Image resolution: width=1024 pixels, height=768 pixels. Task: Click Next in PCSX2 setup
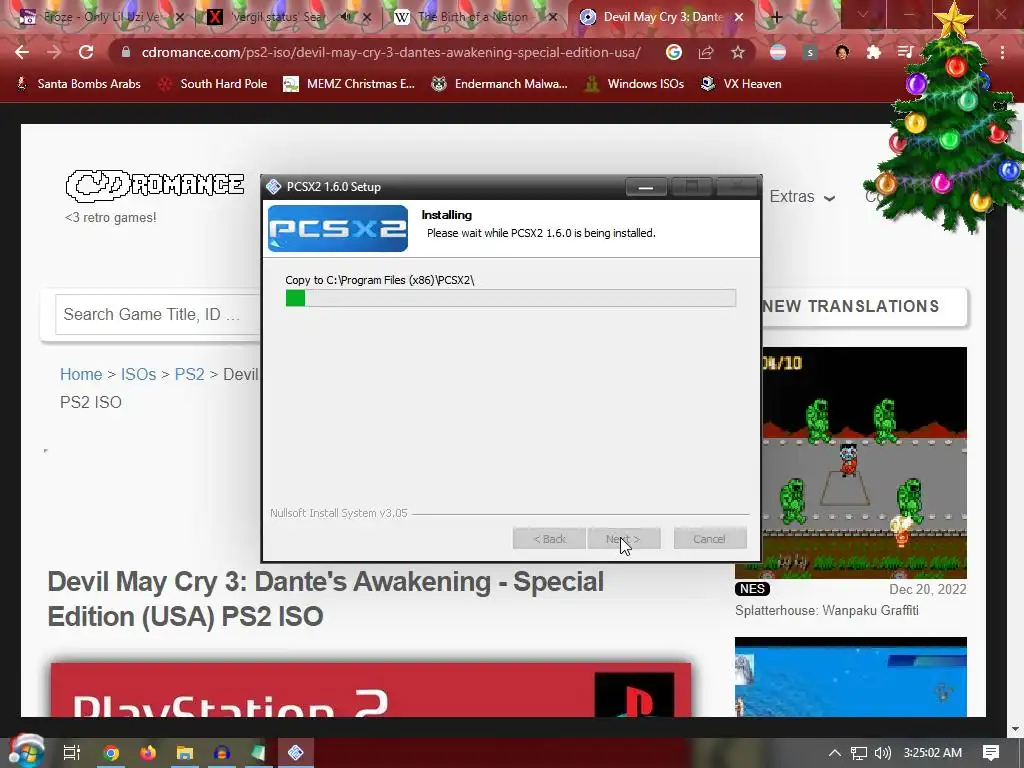tap(624, 539)
